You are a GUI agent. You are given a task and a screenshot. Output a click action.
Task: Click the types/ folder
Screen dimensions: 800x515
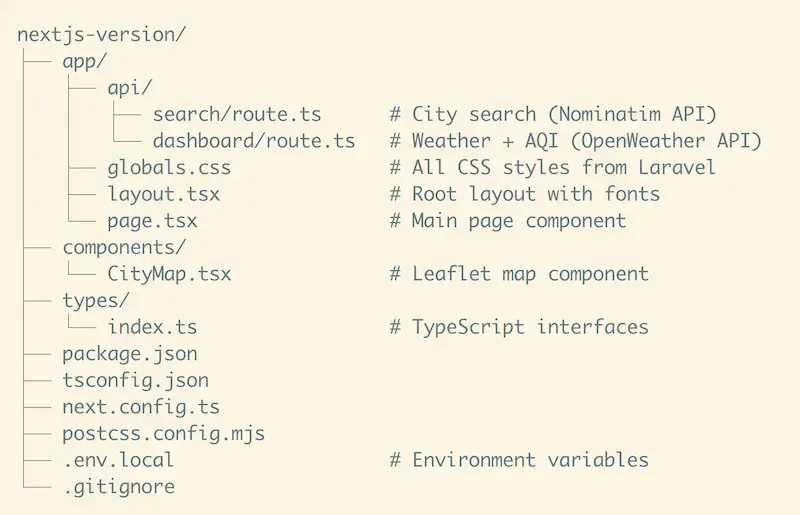(x=96, y=301)
